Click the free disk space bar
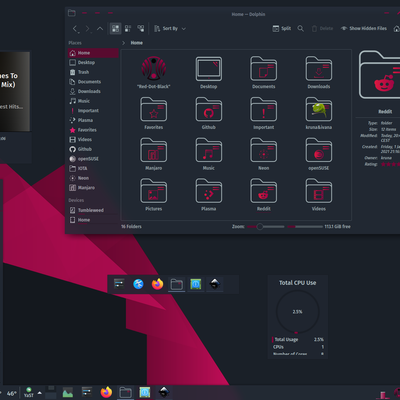This screenshot has width=400, height=400. point(305,227)
